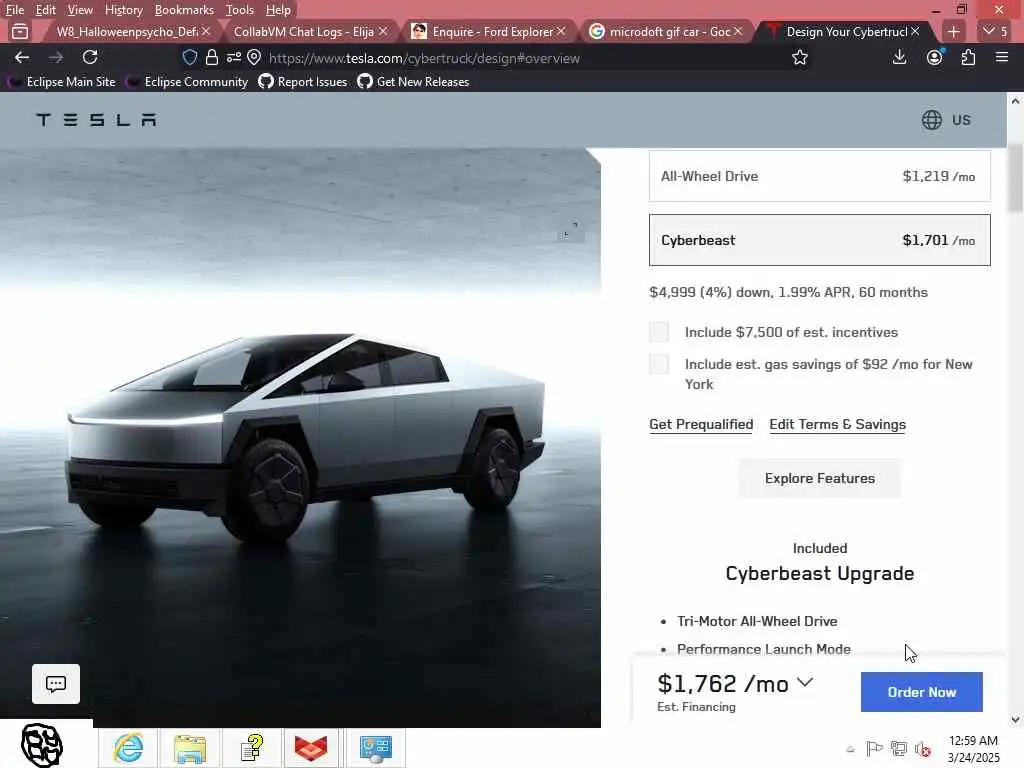Open a new tab with the plus icon
Viewport: 1024px width, 768px height.
tap(953, 31)
